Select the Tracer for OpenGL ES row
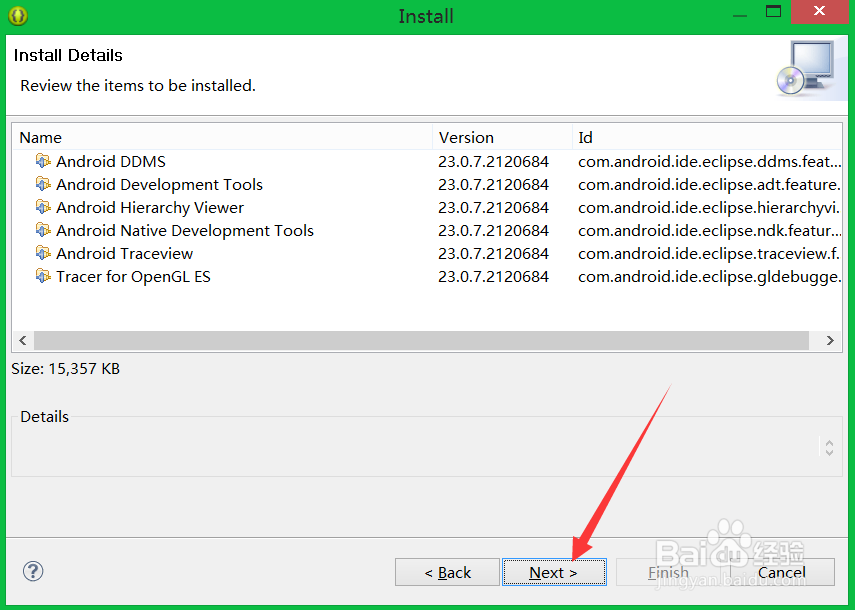This screenshot has height=610, width=855. coord(427,276)
